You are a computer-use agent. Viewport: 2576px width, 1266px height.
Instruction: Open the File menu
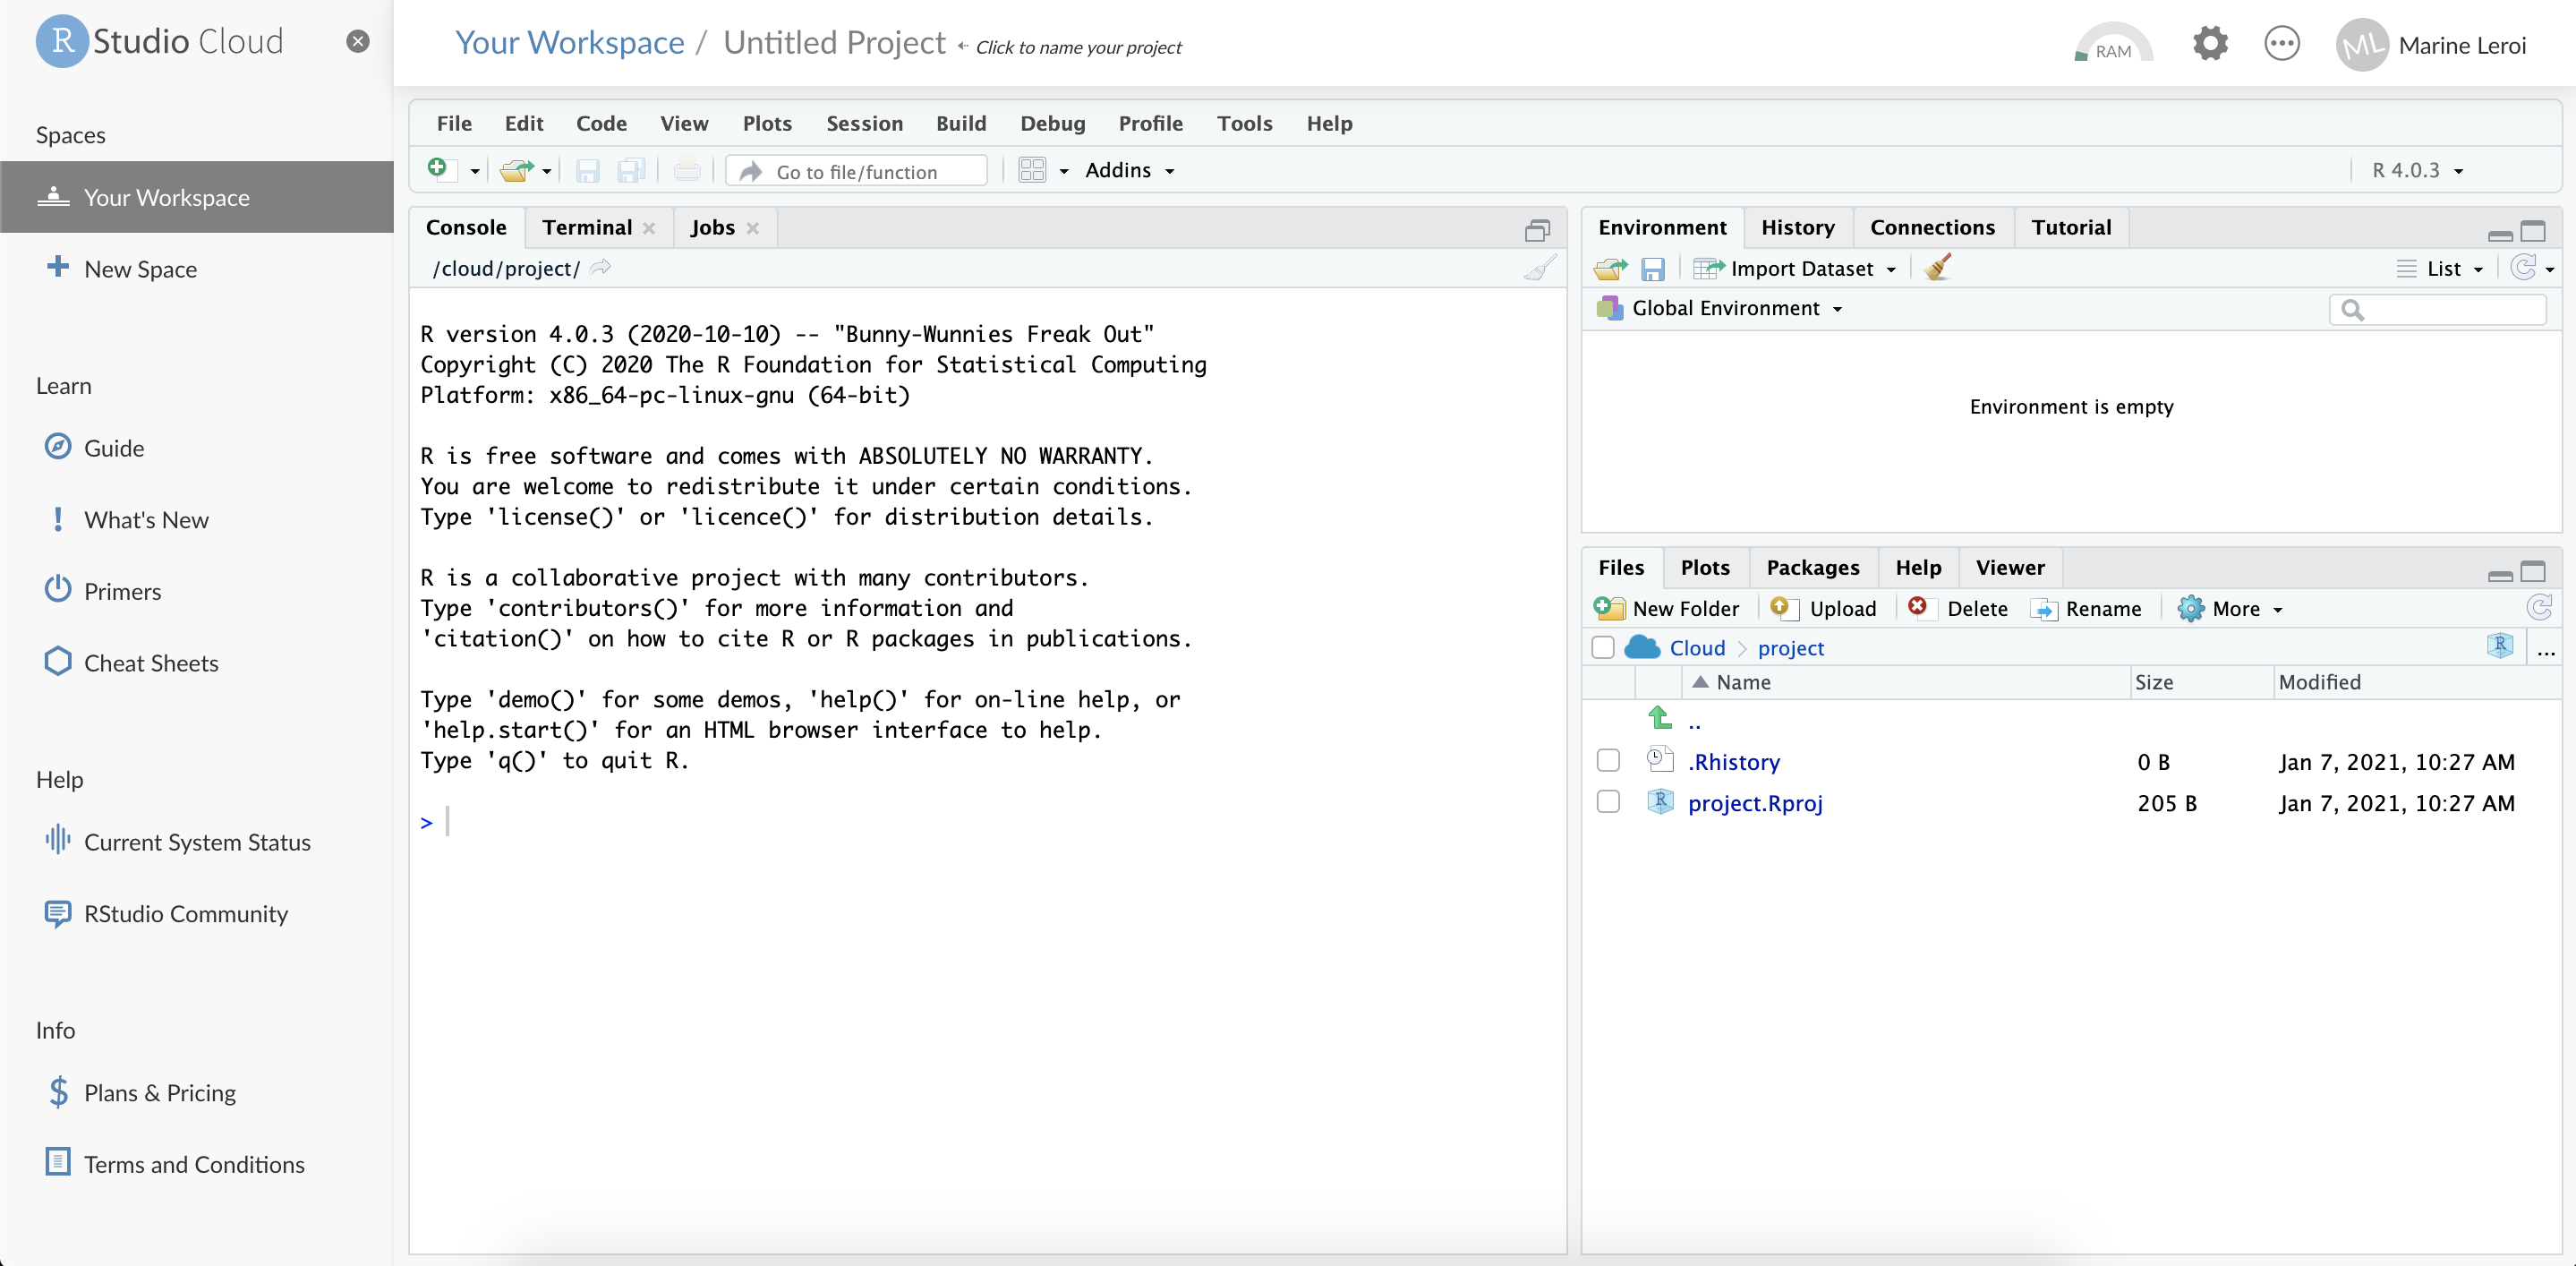454,123
